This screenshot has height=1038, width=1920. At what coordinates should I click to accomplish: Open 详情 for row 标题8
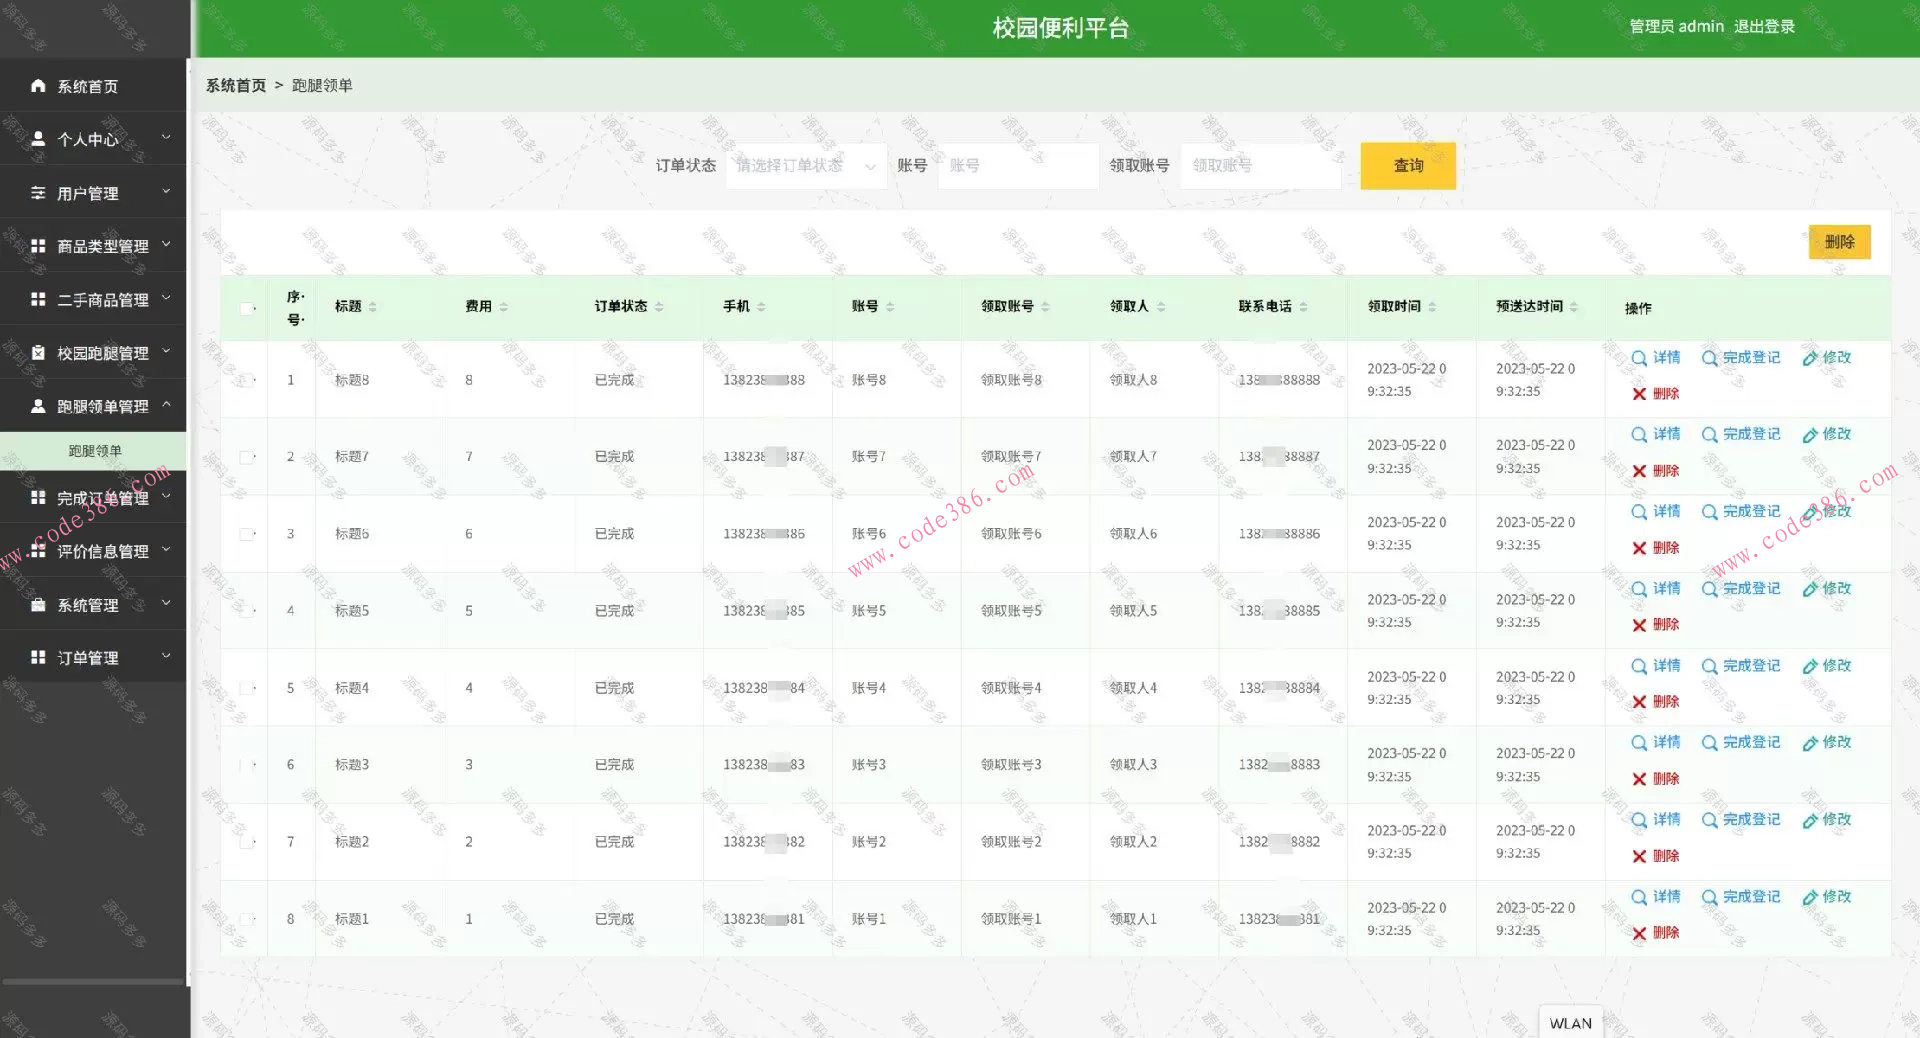1656,358
